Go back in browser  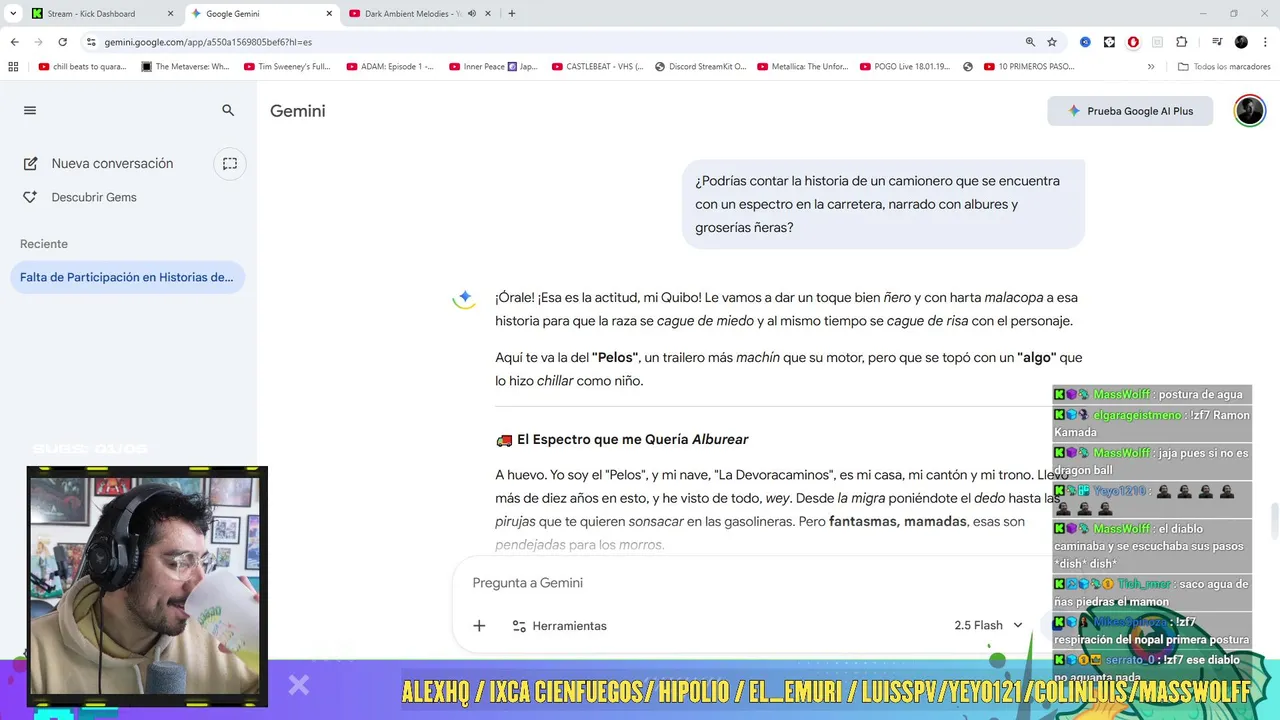pos(14,42)
